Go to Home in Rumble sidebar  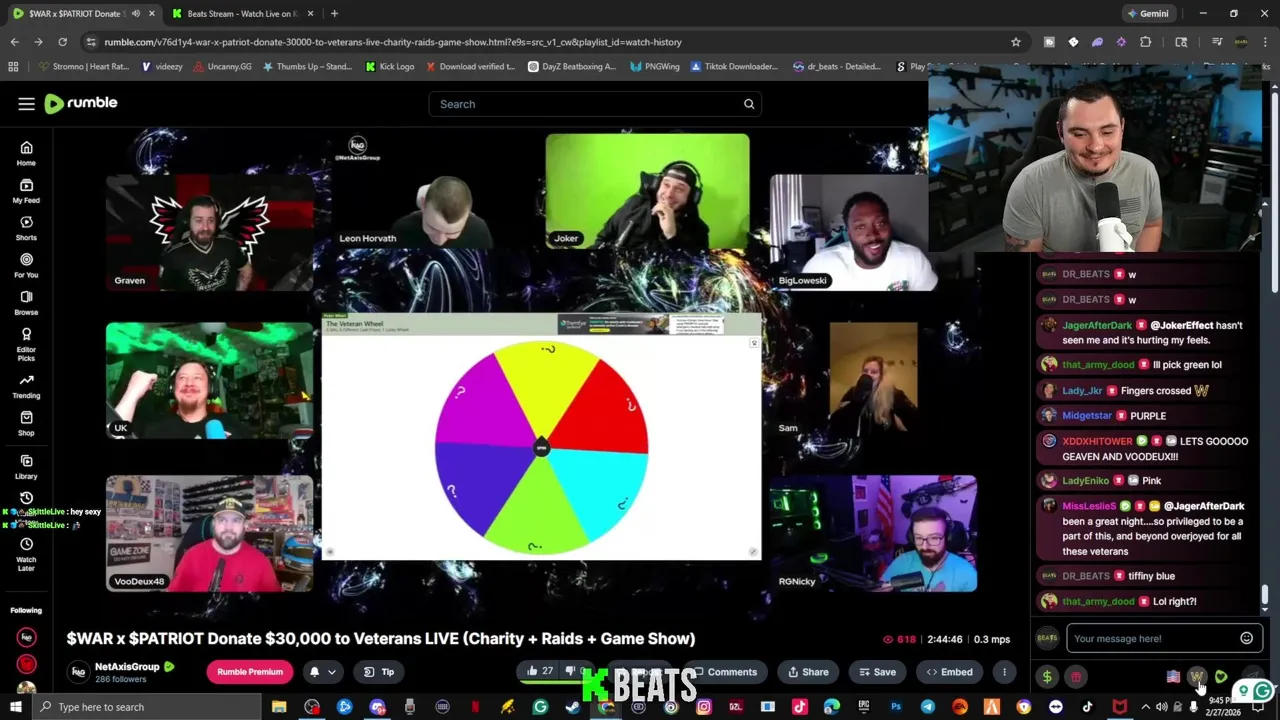(26, 153)
